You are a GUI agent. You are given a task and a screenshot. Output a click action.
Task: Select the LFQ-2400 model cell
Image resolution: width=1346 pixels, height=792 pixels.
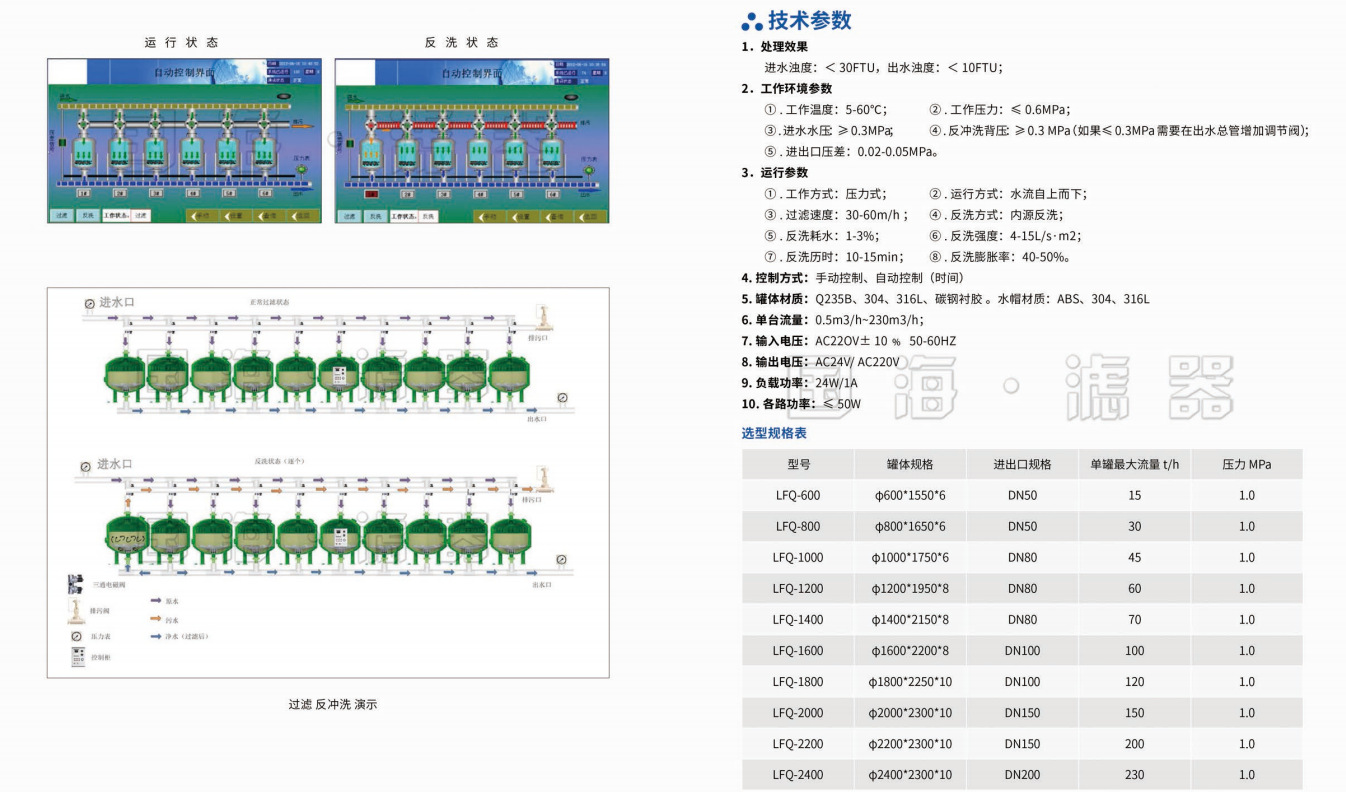798,775
